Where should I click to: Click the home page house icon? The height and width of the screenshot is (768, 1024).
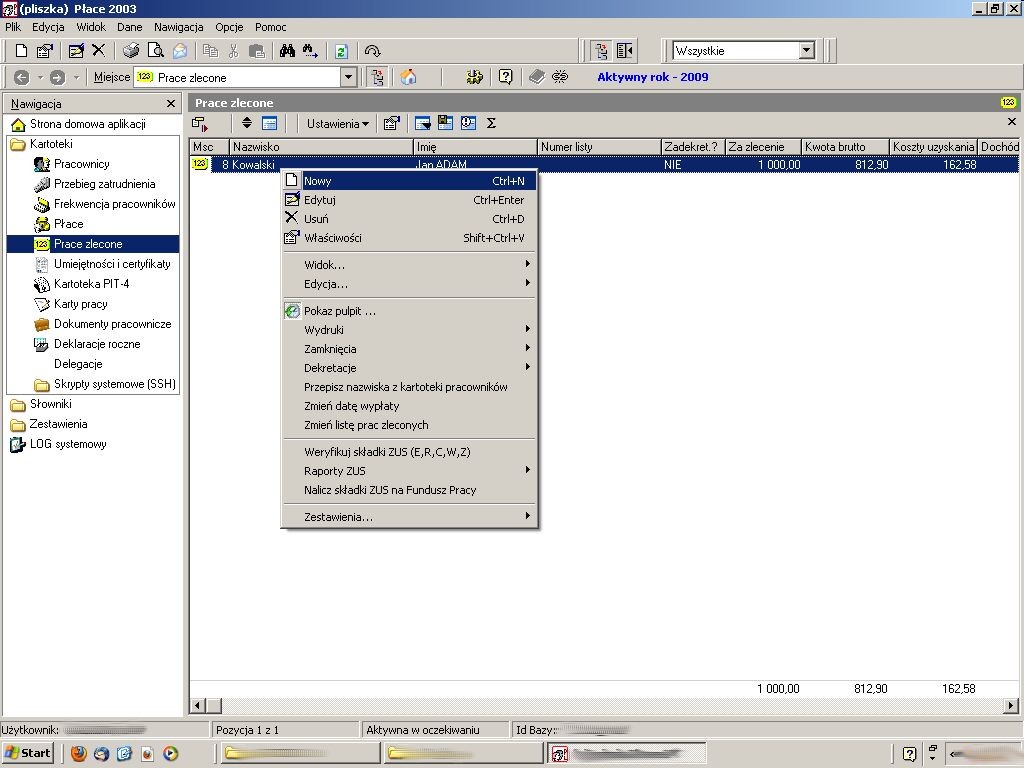pyautogui.click(x=408, y=77)
